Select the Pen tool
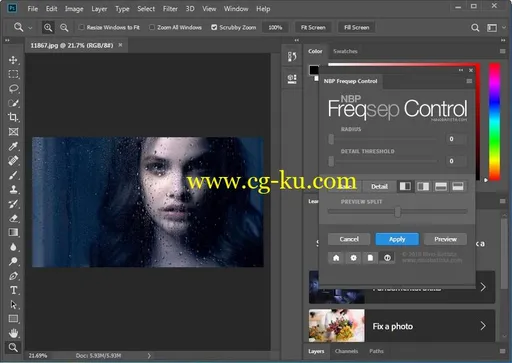Image resolution: width=512 pixels, height=363 pixels. (13, 276)
